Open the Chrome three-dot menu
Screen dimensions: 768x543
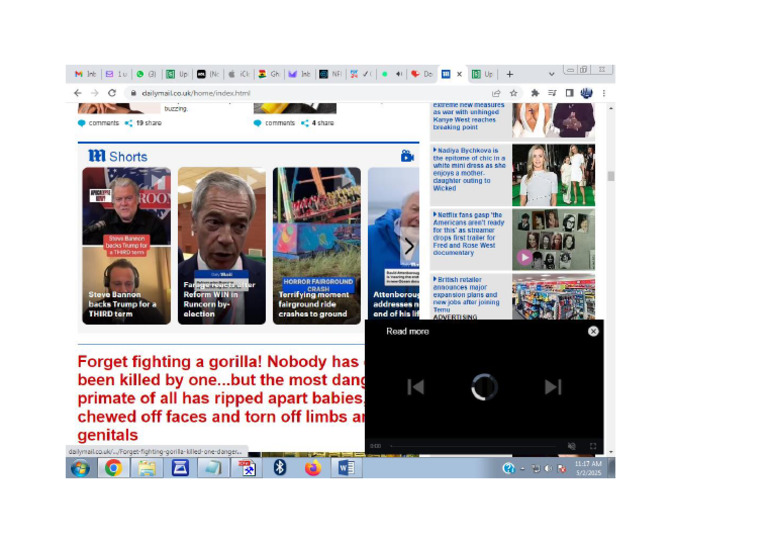[x=604, y=93]
